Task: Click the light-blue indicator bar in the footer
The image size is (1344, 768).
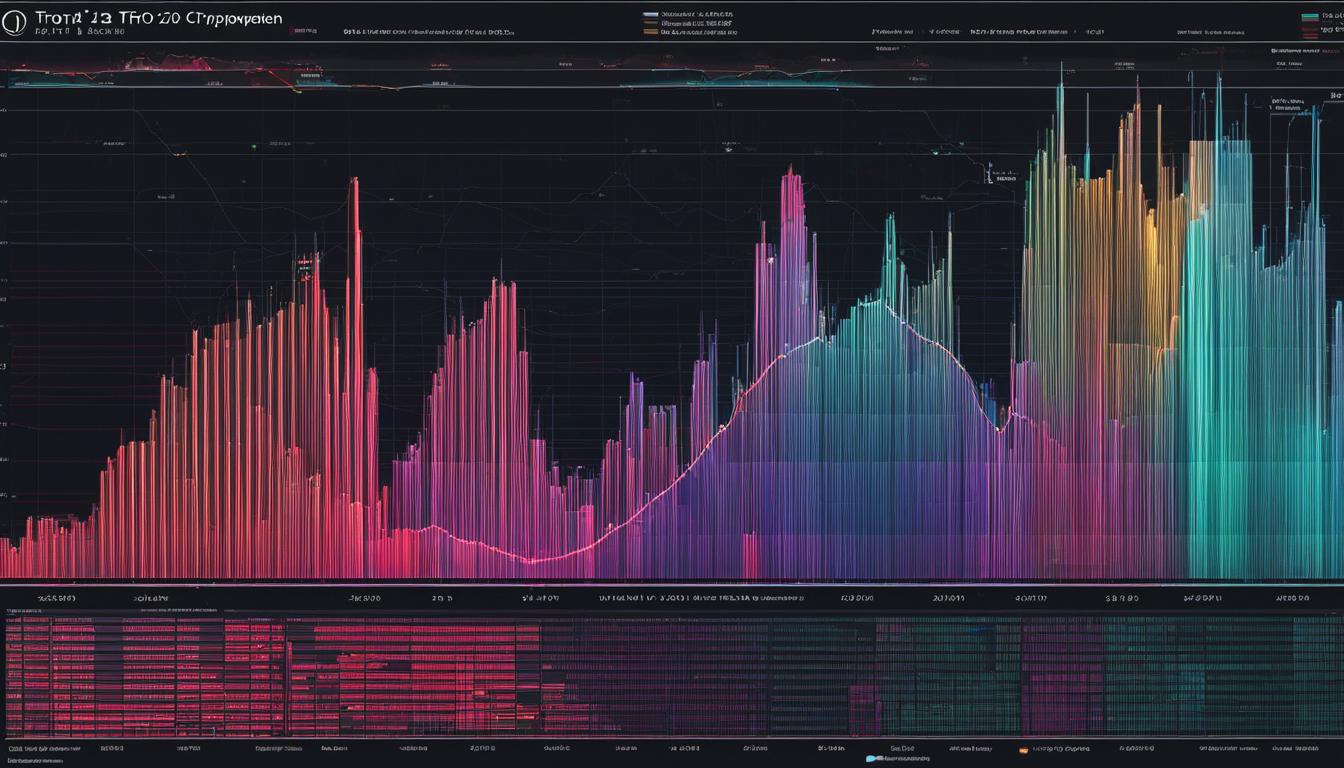Action: tap(875, 758)
